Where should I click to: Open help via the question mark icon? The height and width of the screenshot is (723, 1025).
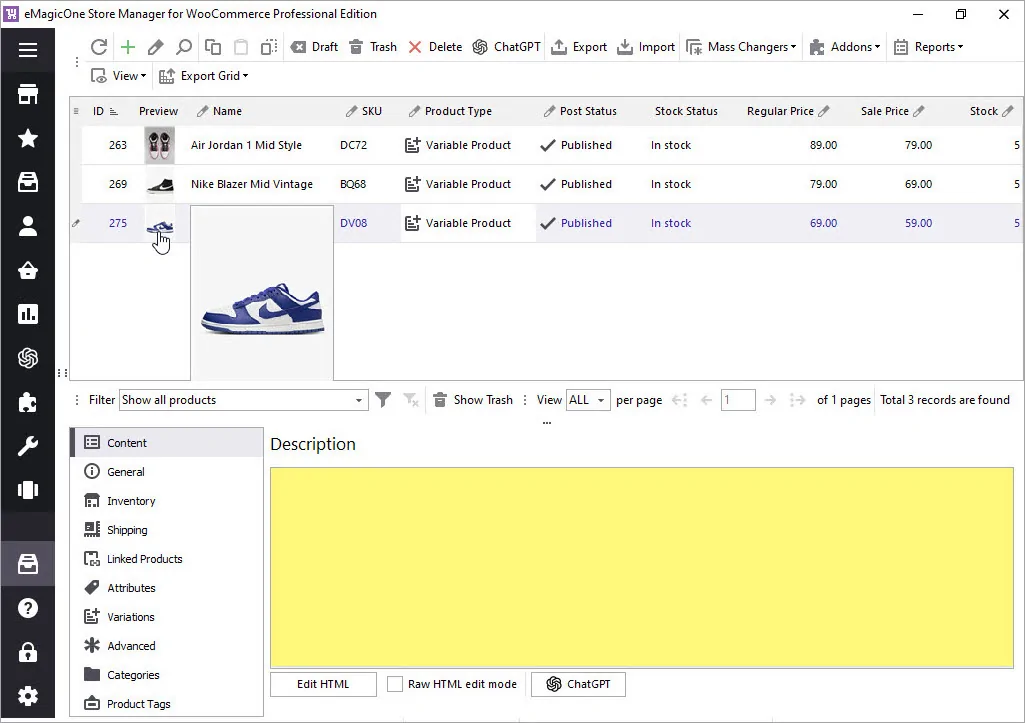27,608
